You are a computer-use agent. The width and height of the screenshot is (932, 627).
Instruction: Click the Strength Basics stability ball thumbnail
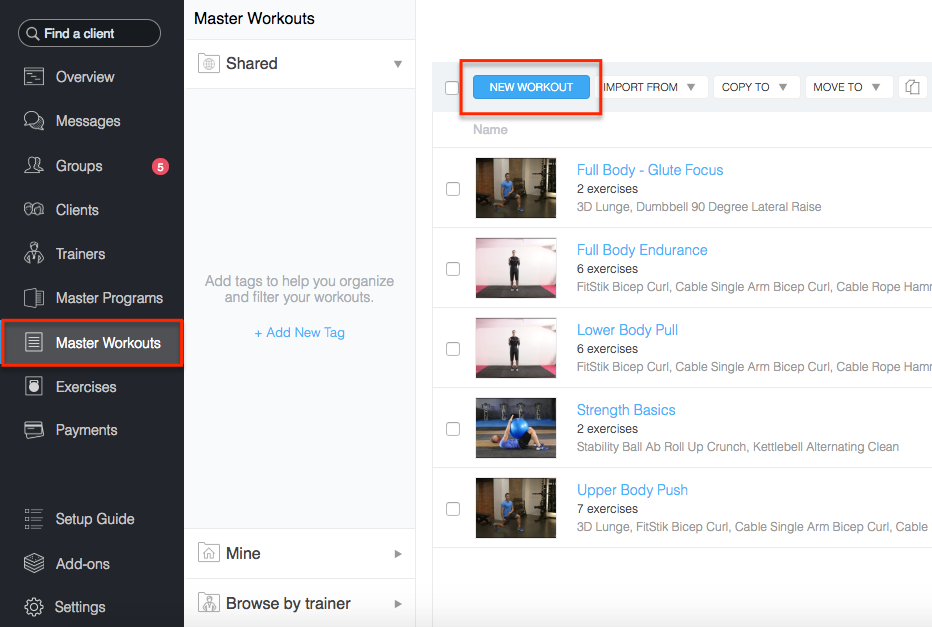516,428
